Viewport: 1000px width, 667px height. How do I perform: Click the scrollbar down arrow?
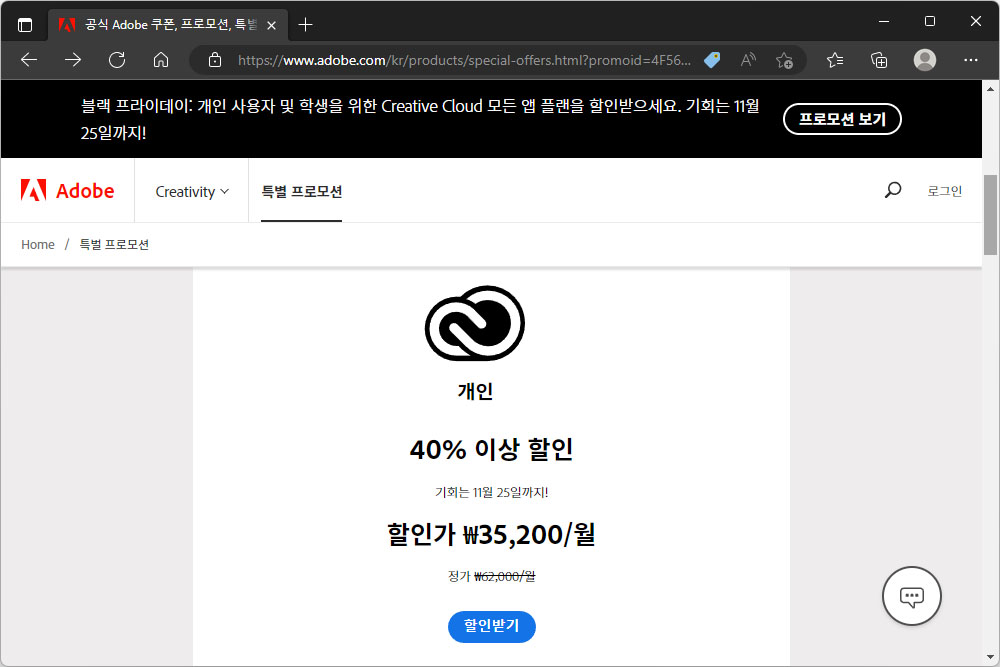point(990,657)
